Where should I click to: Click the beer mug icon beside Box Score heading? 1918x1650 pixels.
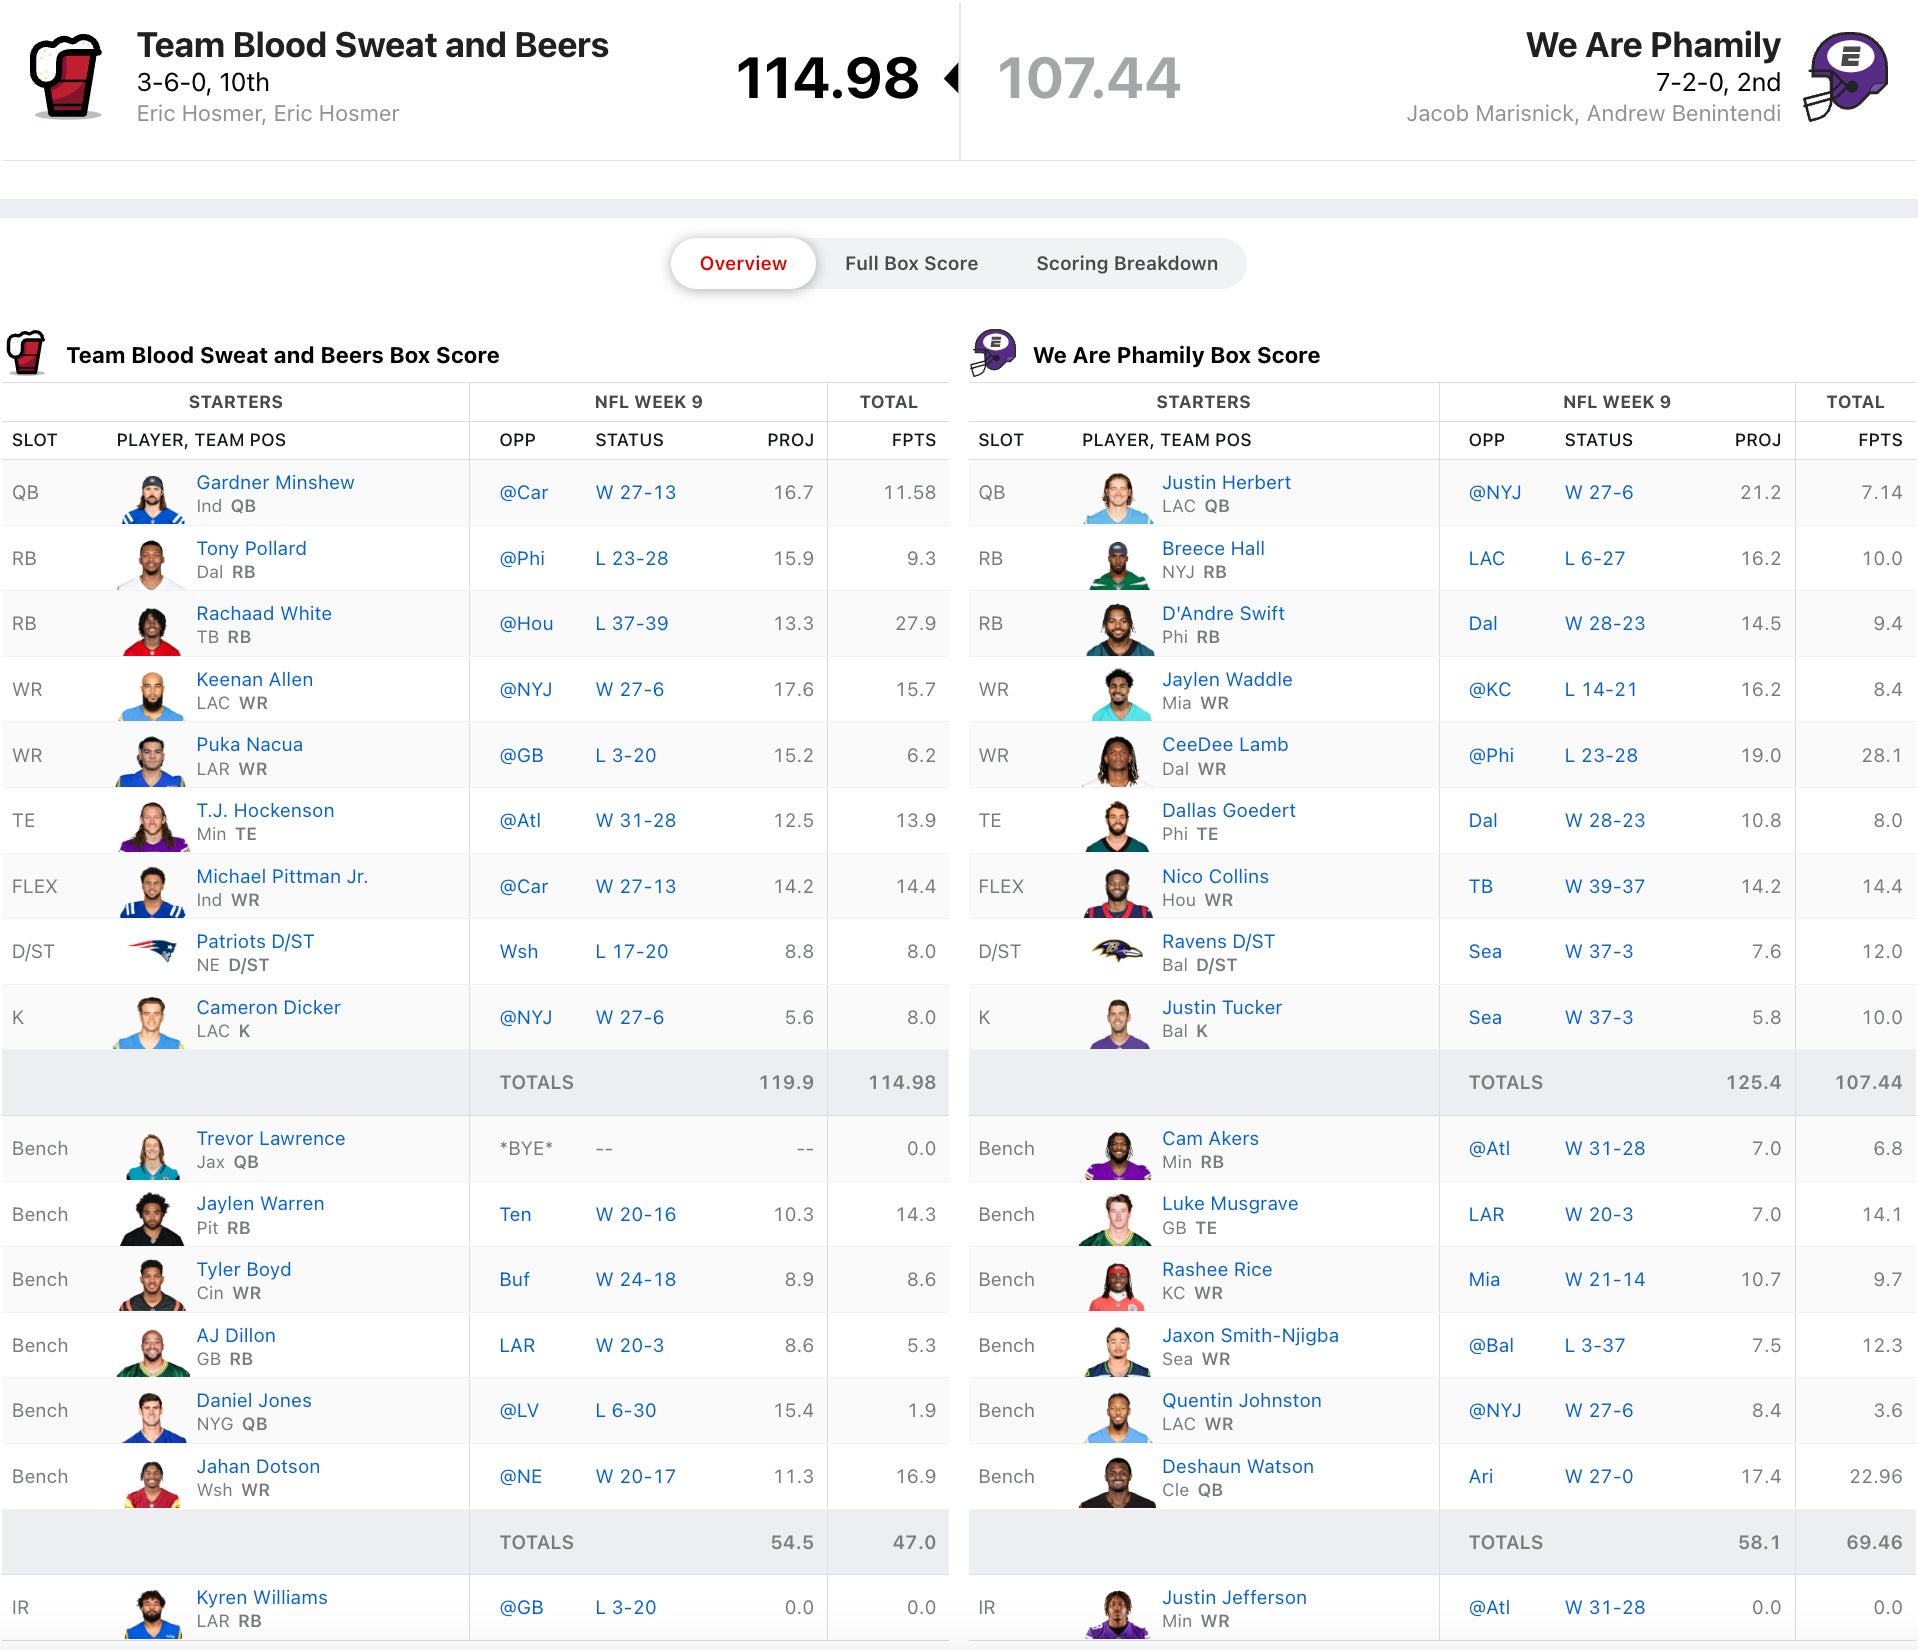click(x=27, y=353)
